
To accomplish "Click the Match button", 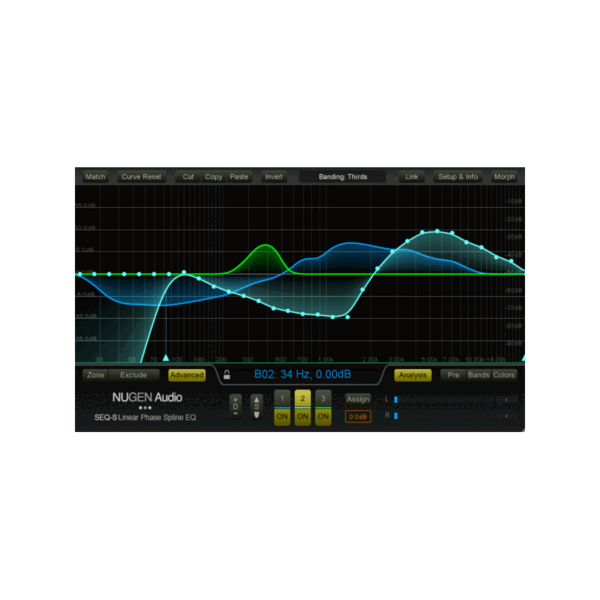I will click(x=95, y=177).
